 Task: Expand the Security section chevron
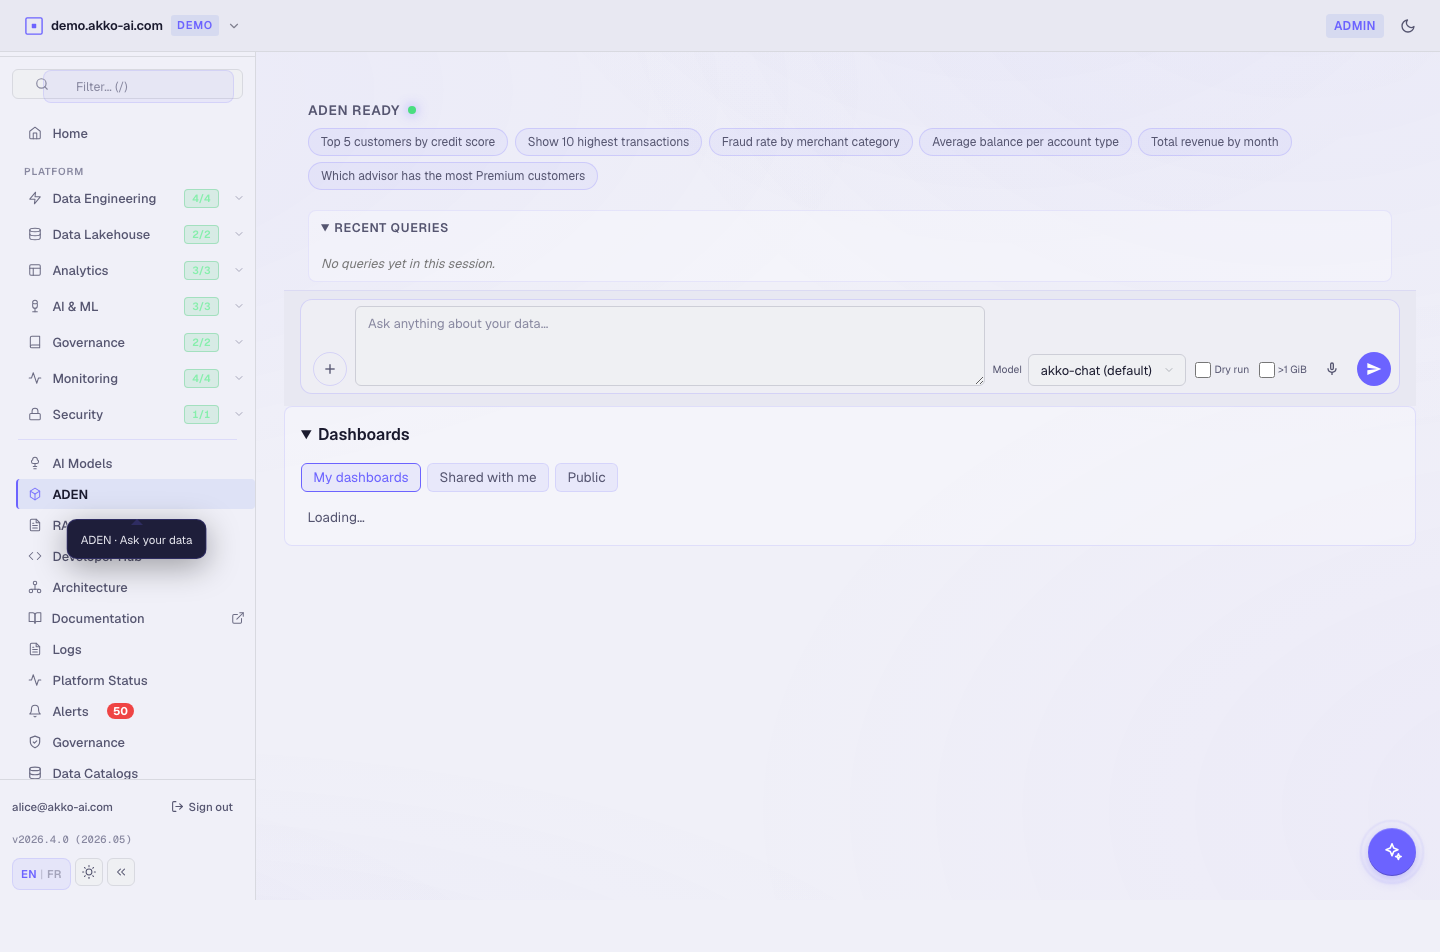pos(239,414)
